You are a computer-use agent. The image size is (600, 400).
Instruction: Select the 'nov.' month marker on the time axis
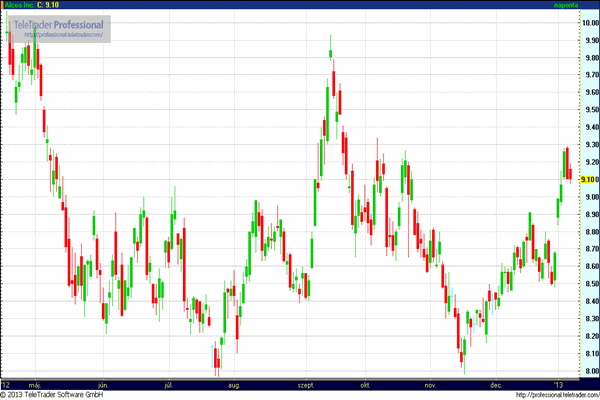[431, 384]
